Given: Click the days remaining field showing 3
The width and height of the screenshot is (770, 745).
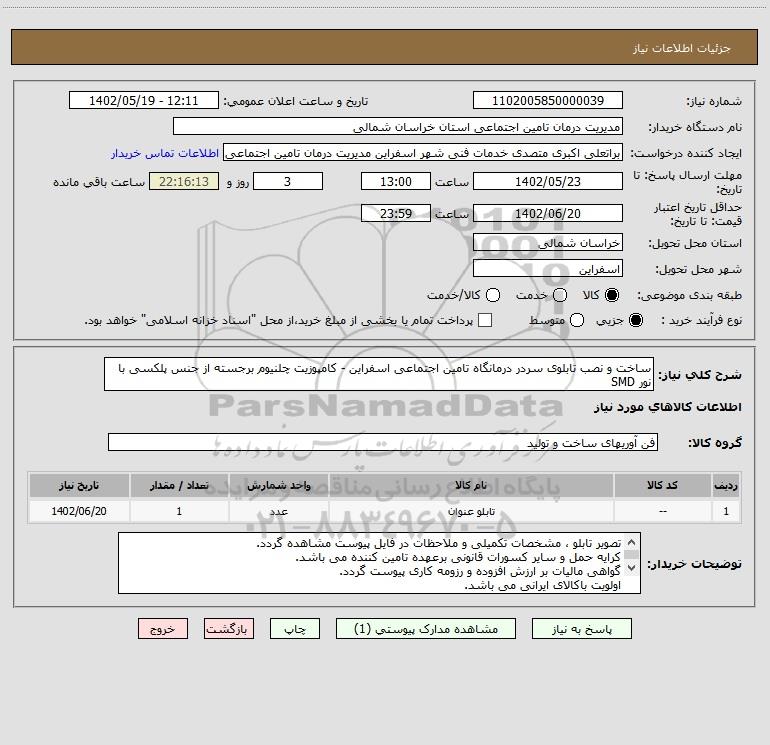Looking at the screenshot, I should [288, 181].
